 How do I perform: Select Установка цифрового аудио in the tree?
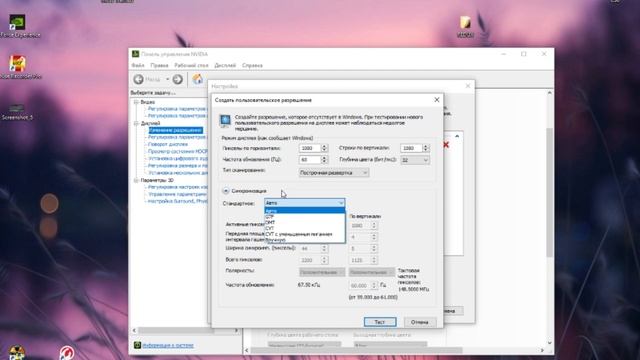point(178,158)
